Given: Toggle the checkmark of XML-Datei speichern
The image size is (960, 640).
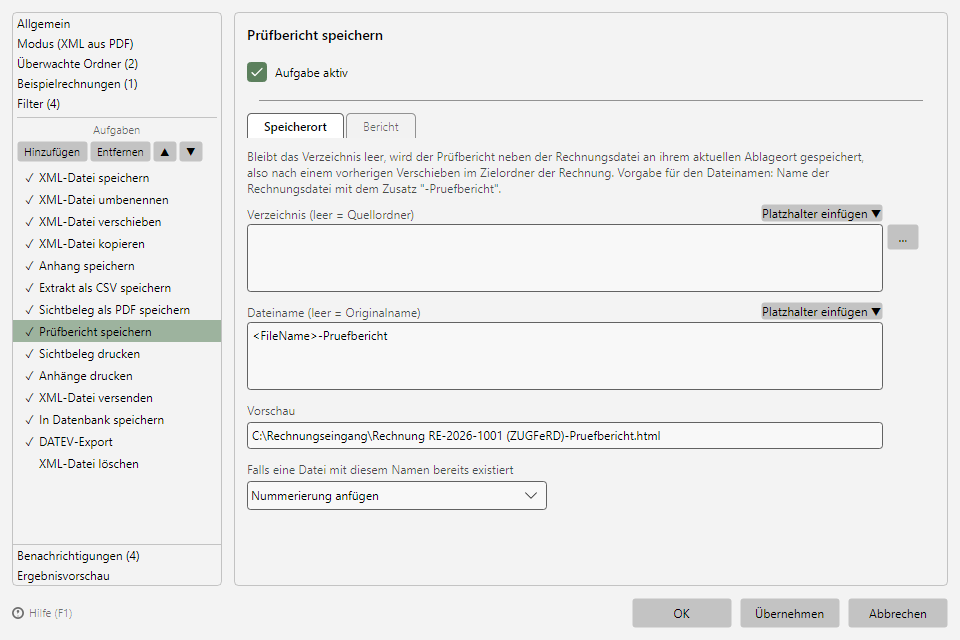Looking at the screenshot, I should [x=29, y=178].
